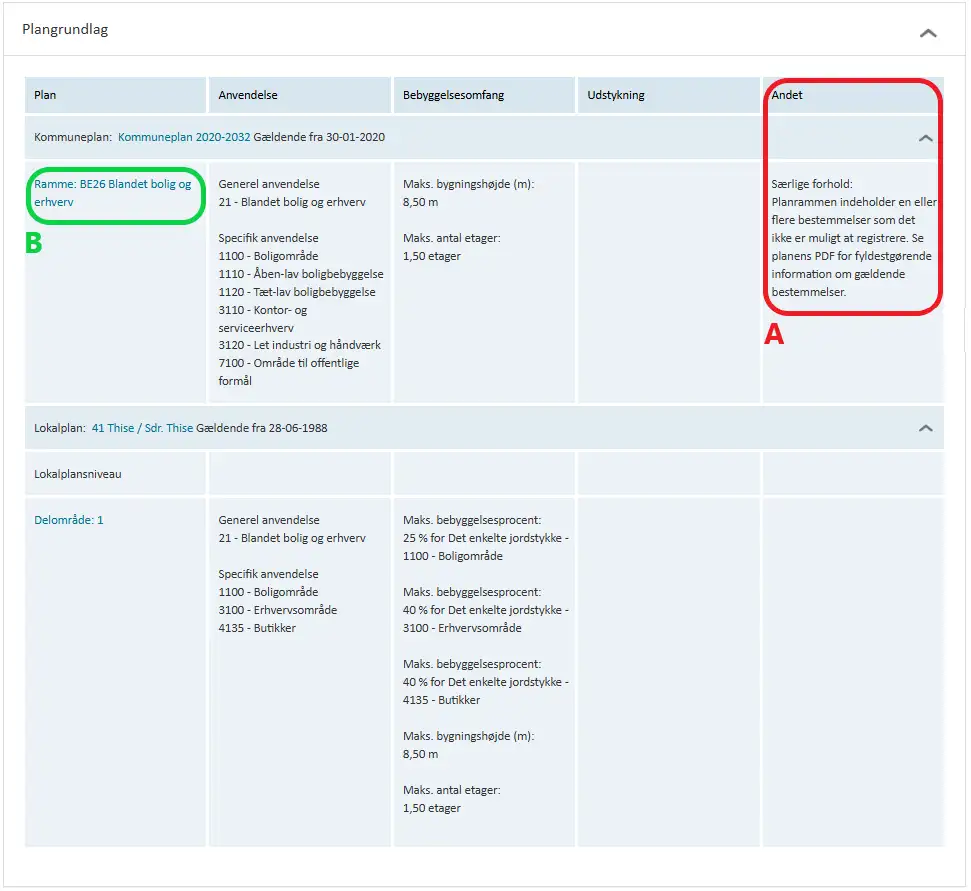Open the 41 Thise / Sdr. Thise link
Viewport: 971px width, 891px height.
click(x=142, y=428)
